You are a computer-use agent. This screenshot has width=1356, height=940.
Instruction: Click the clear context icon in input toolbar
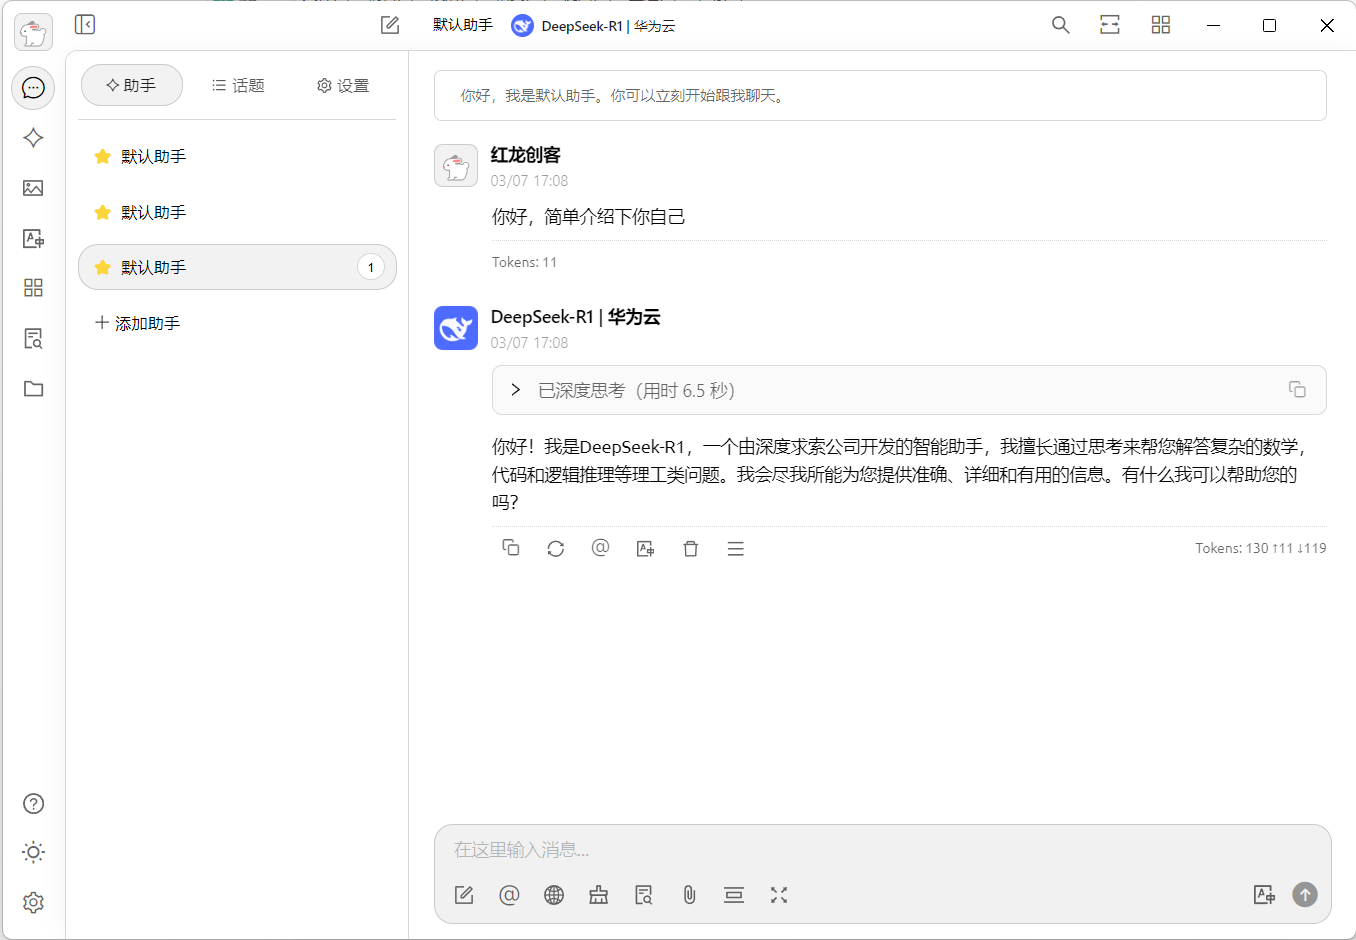tap(734, 895)
